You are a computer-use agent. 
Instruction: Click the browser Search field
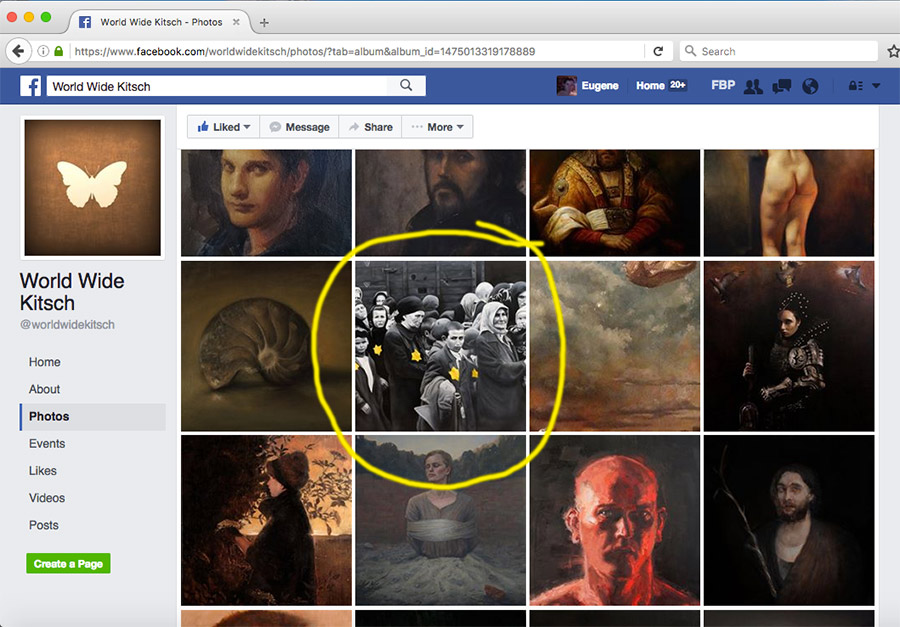tap(778, 51)
